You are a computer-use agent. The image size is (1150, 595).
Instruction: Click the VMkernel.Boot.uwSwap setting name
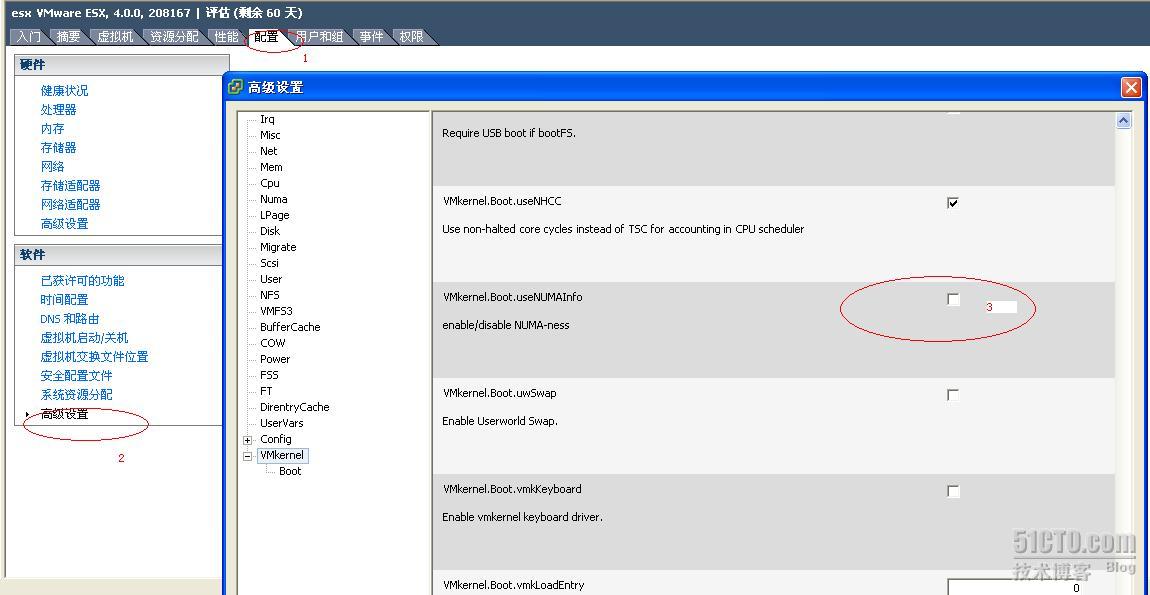click(x=499, y=393)
